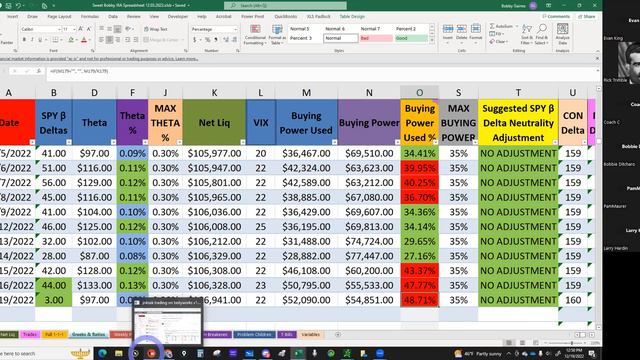
Task: Click the Insert cells icon
Action: pos(448,33)
